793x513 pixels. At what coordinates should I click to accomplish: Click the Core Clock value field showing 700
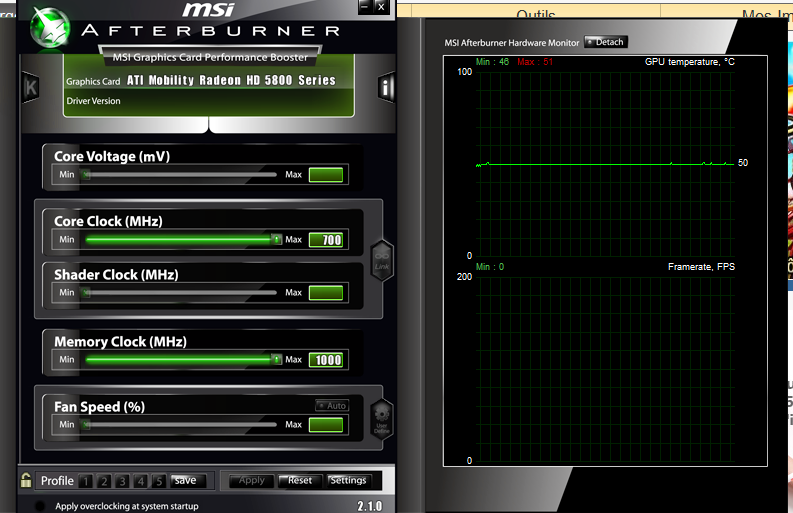[326, 240]
